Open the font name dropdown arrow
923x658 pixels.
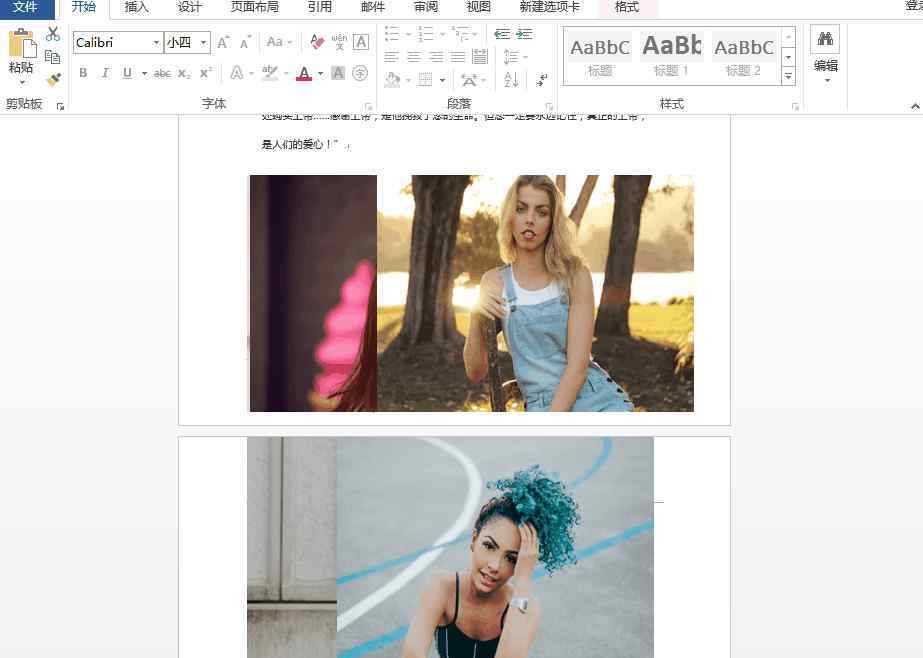[156, 42]
